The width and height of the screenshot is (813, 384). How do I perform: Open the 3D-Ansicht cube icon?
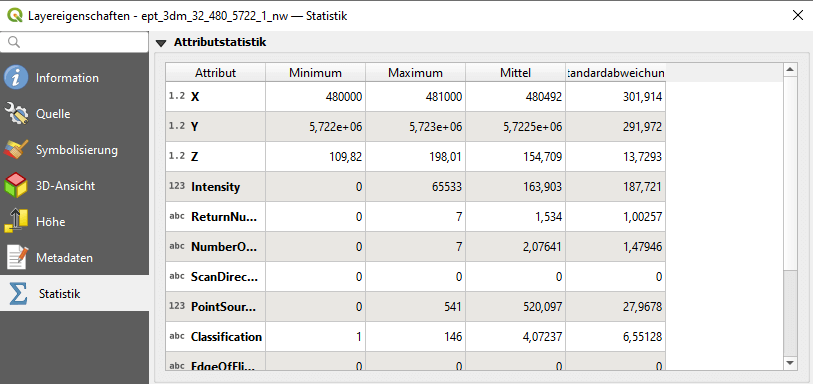click(x=16, y=186)
